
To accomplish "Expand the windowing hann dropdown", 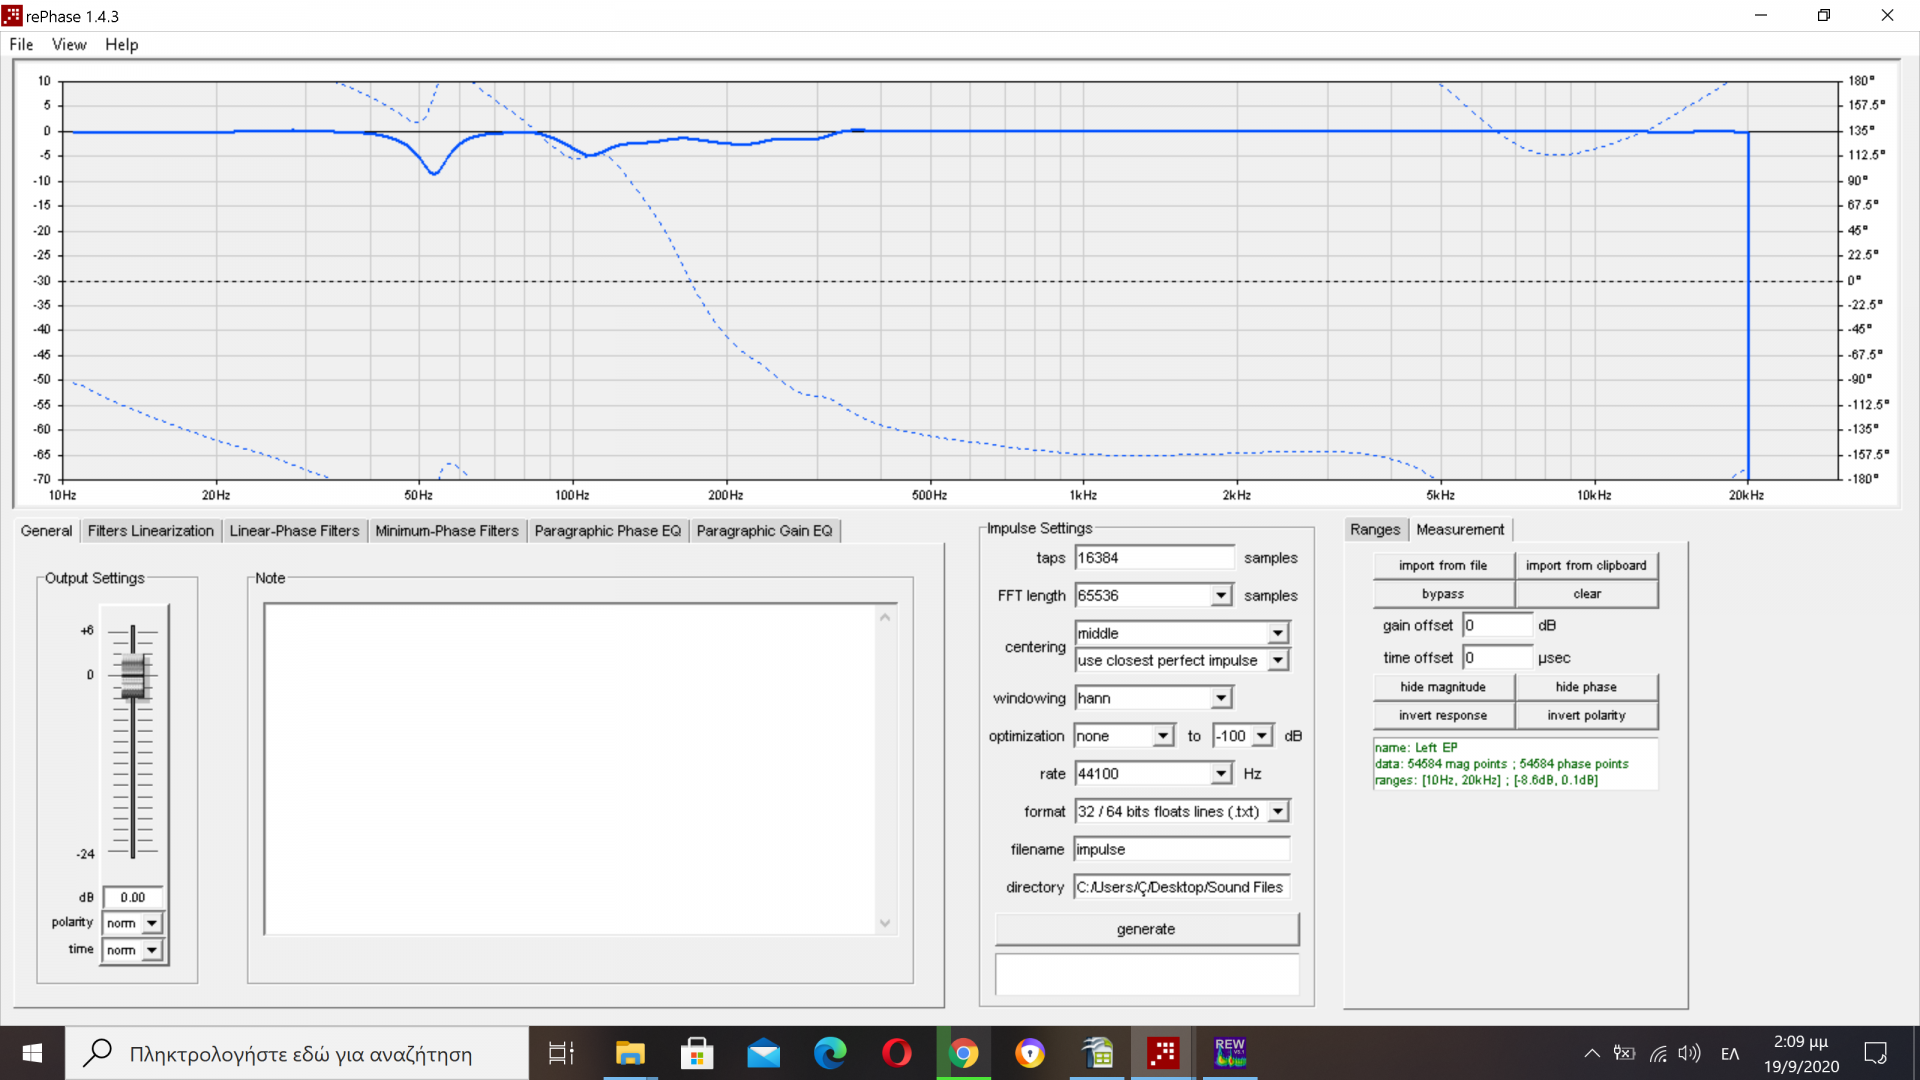I will click(x=1221, y=698).
